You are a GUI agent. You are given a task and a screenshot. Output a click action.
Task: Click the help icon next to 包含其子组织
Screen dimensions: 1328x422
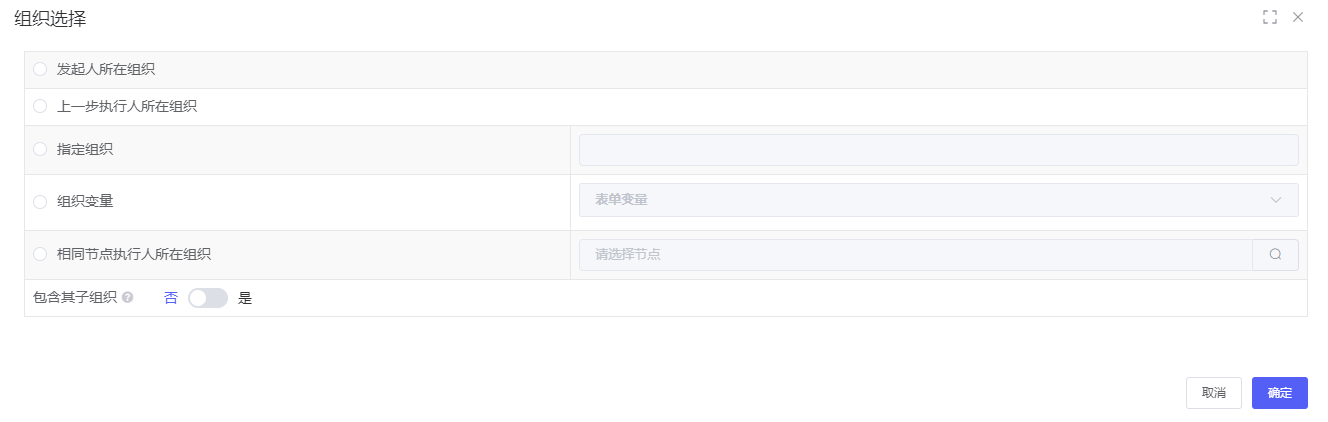127,298
